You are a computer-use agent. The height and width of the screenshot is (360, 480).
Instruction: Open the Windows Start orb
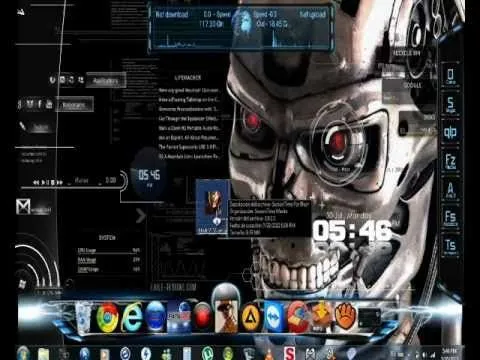point(23,353)
